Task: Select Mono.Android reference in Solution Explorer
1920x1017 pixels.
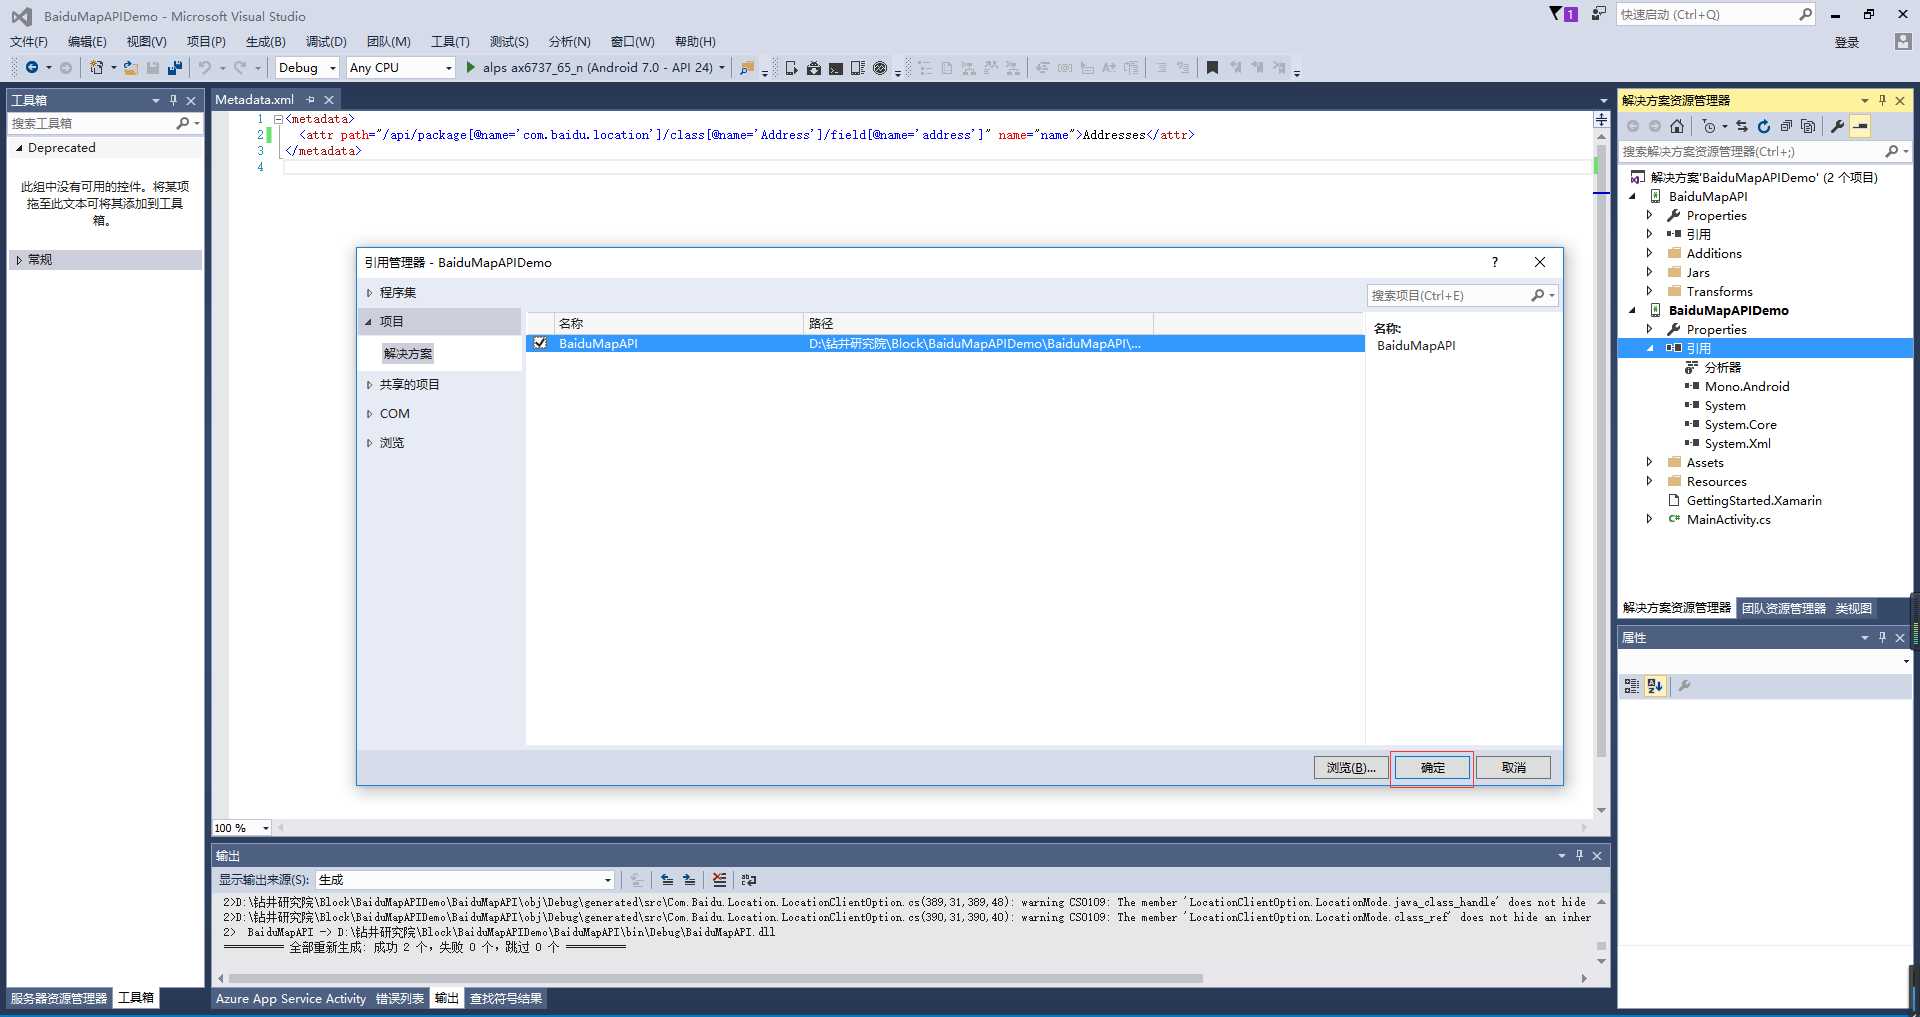Action: pyautogui.click(x=1747, y=386)
